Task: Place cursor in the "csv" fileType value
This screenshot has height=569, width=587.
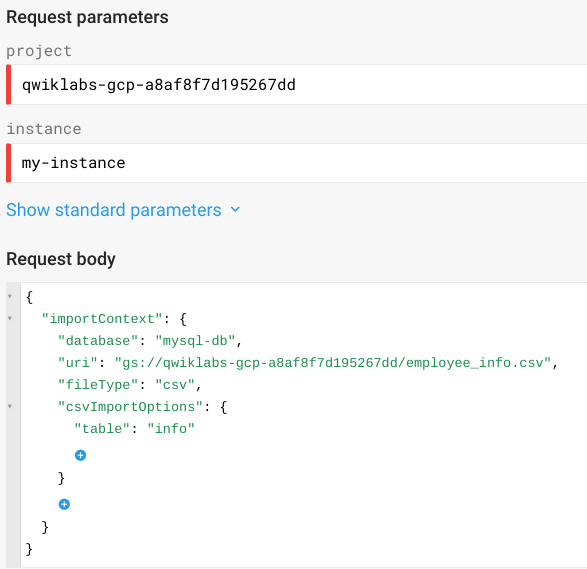Action: pyautogui.click(x=175, y=385)
